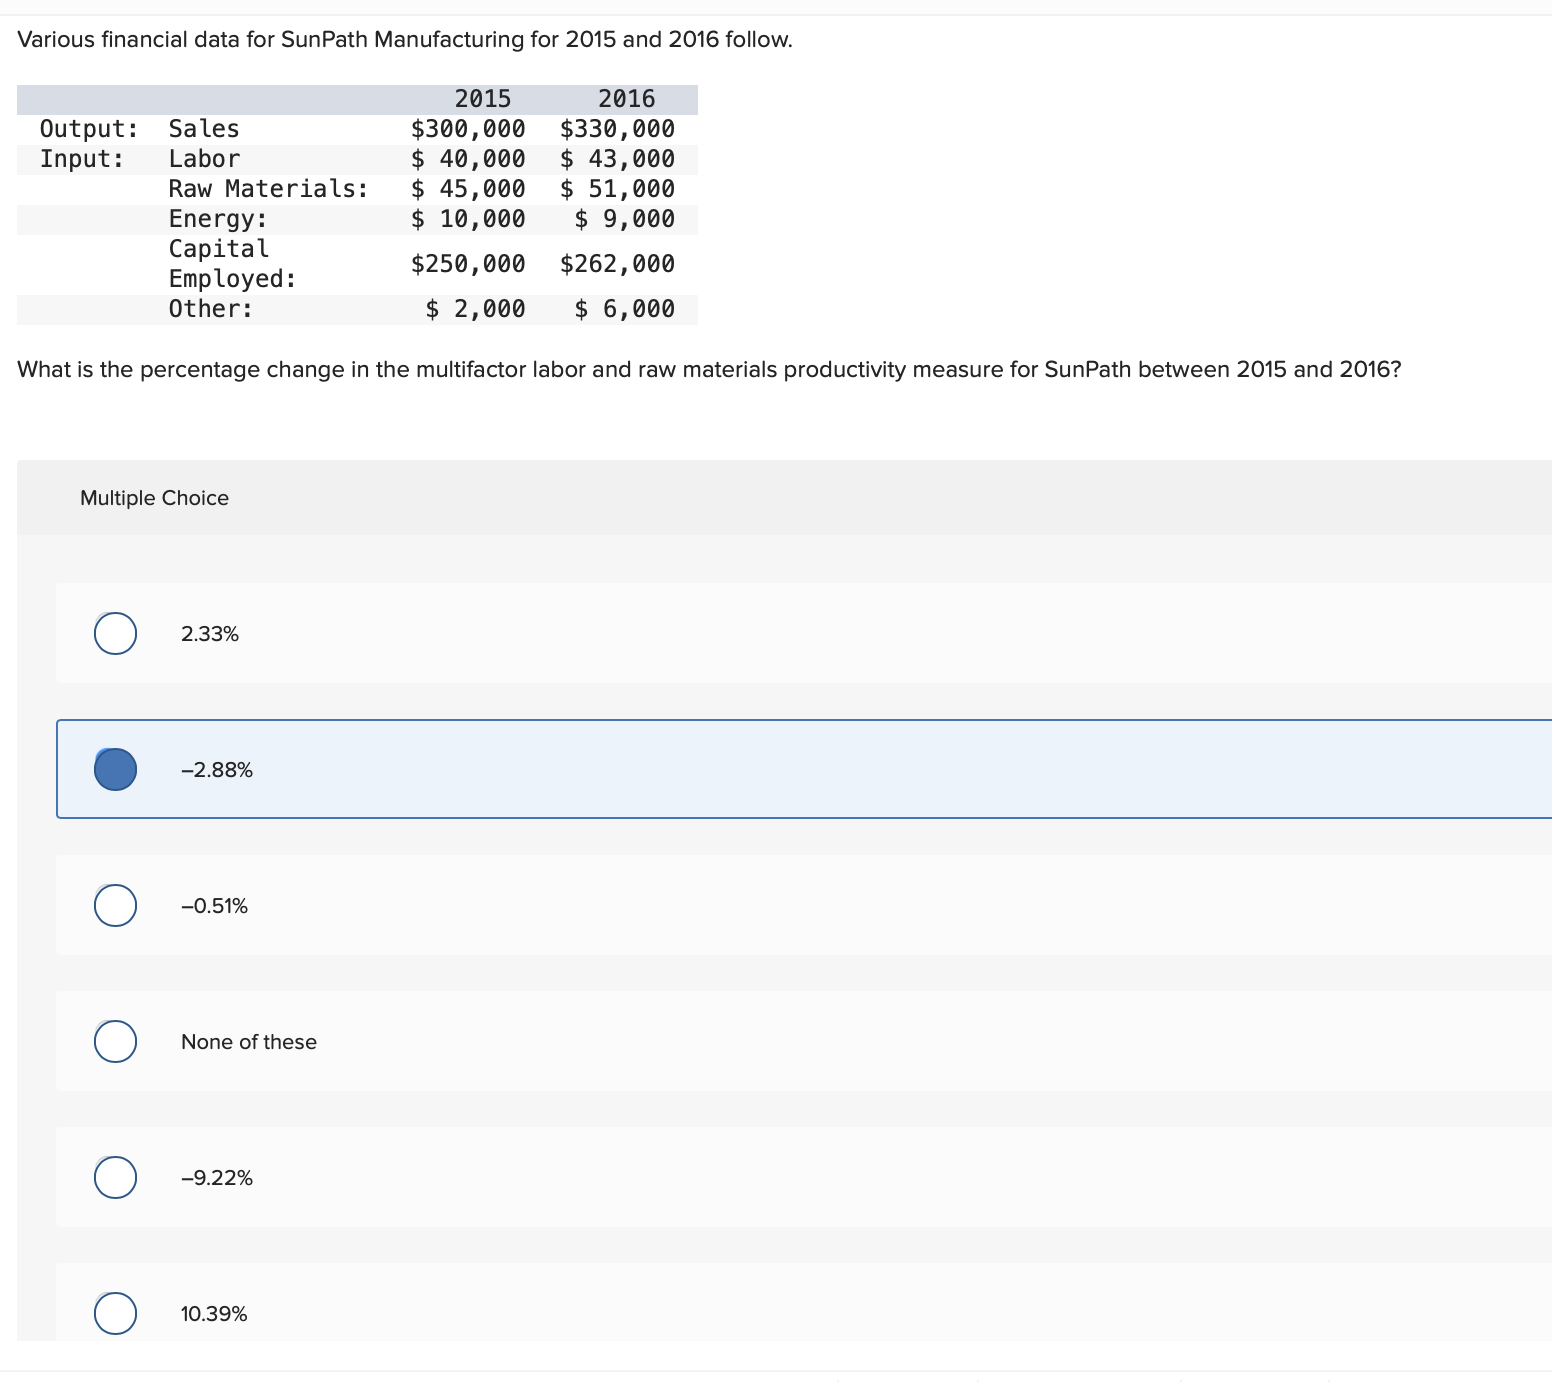Screen dimensions: 1552x1382
Task: Click the None of these label text
Action: click(x=249, y=1042)
